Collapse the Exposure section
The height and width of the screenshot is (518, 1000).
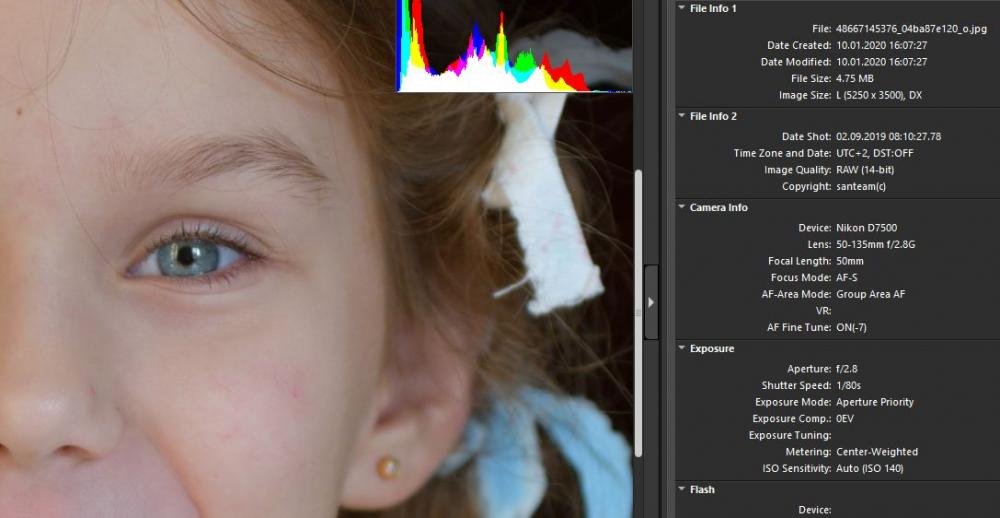(682, 348)
